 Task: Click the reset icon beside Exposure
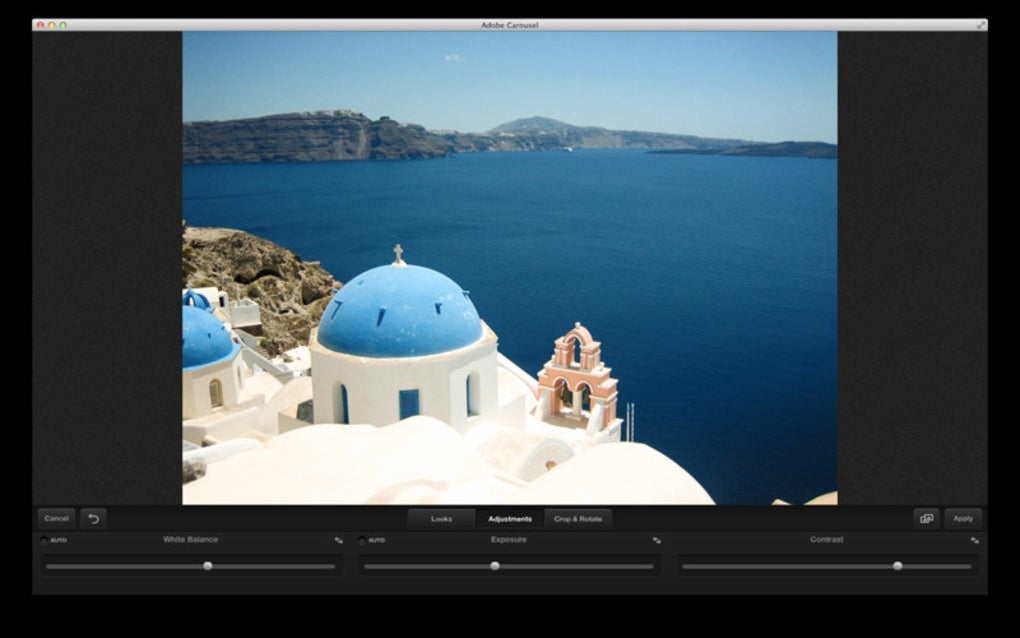tap(656, 539)
